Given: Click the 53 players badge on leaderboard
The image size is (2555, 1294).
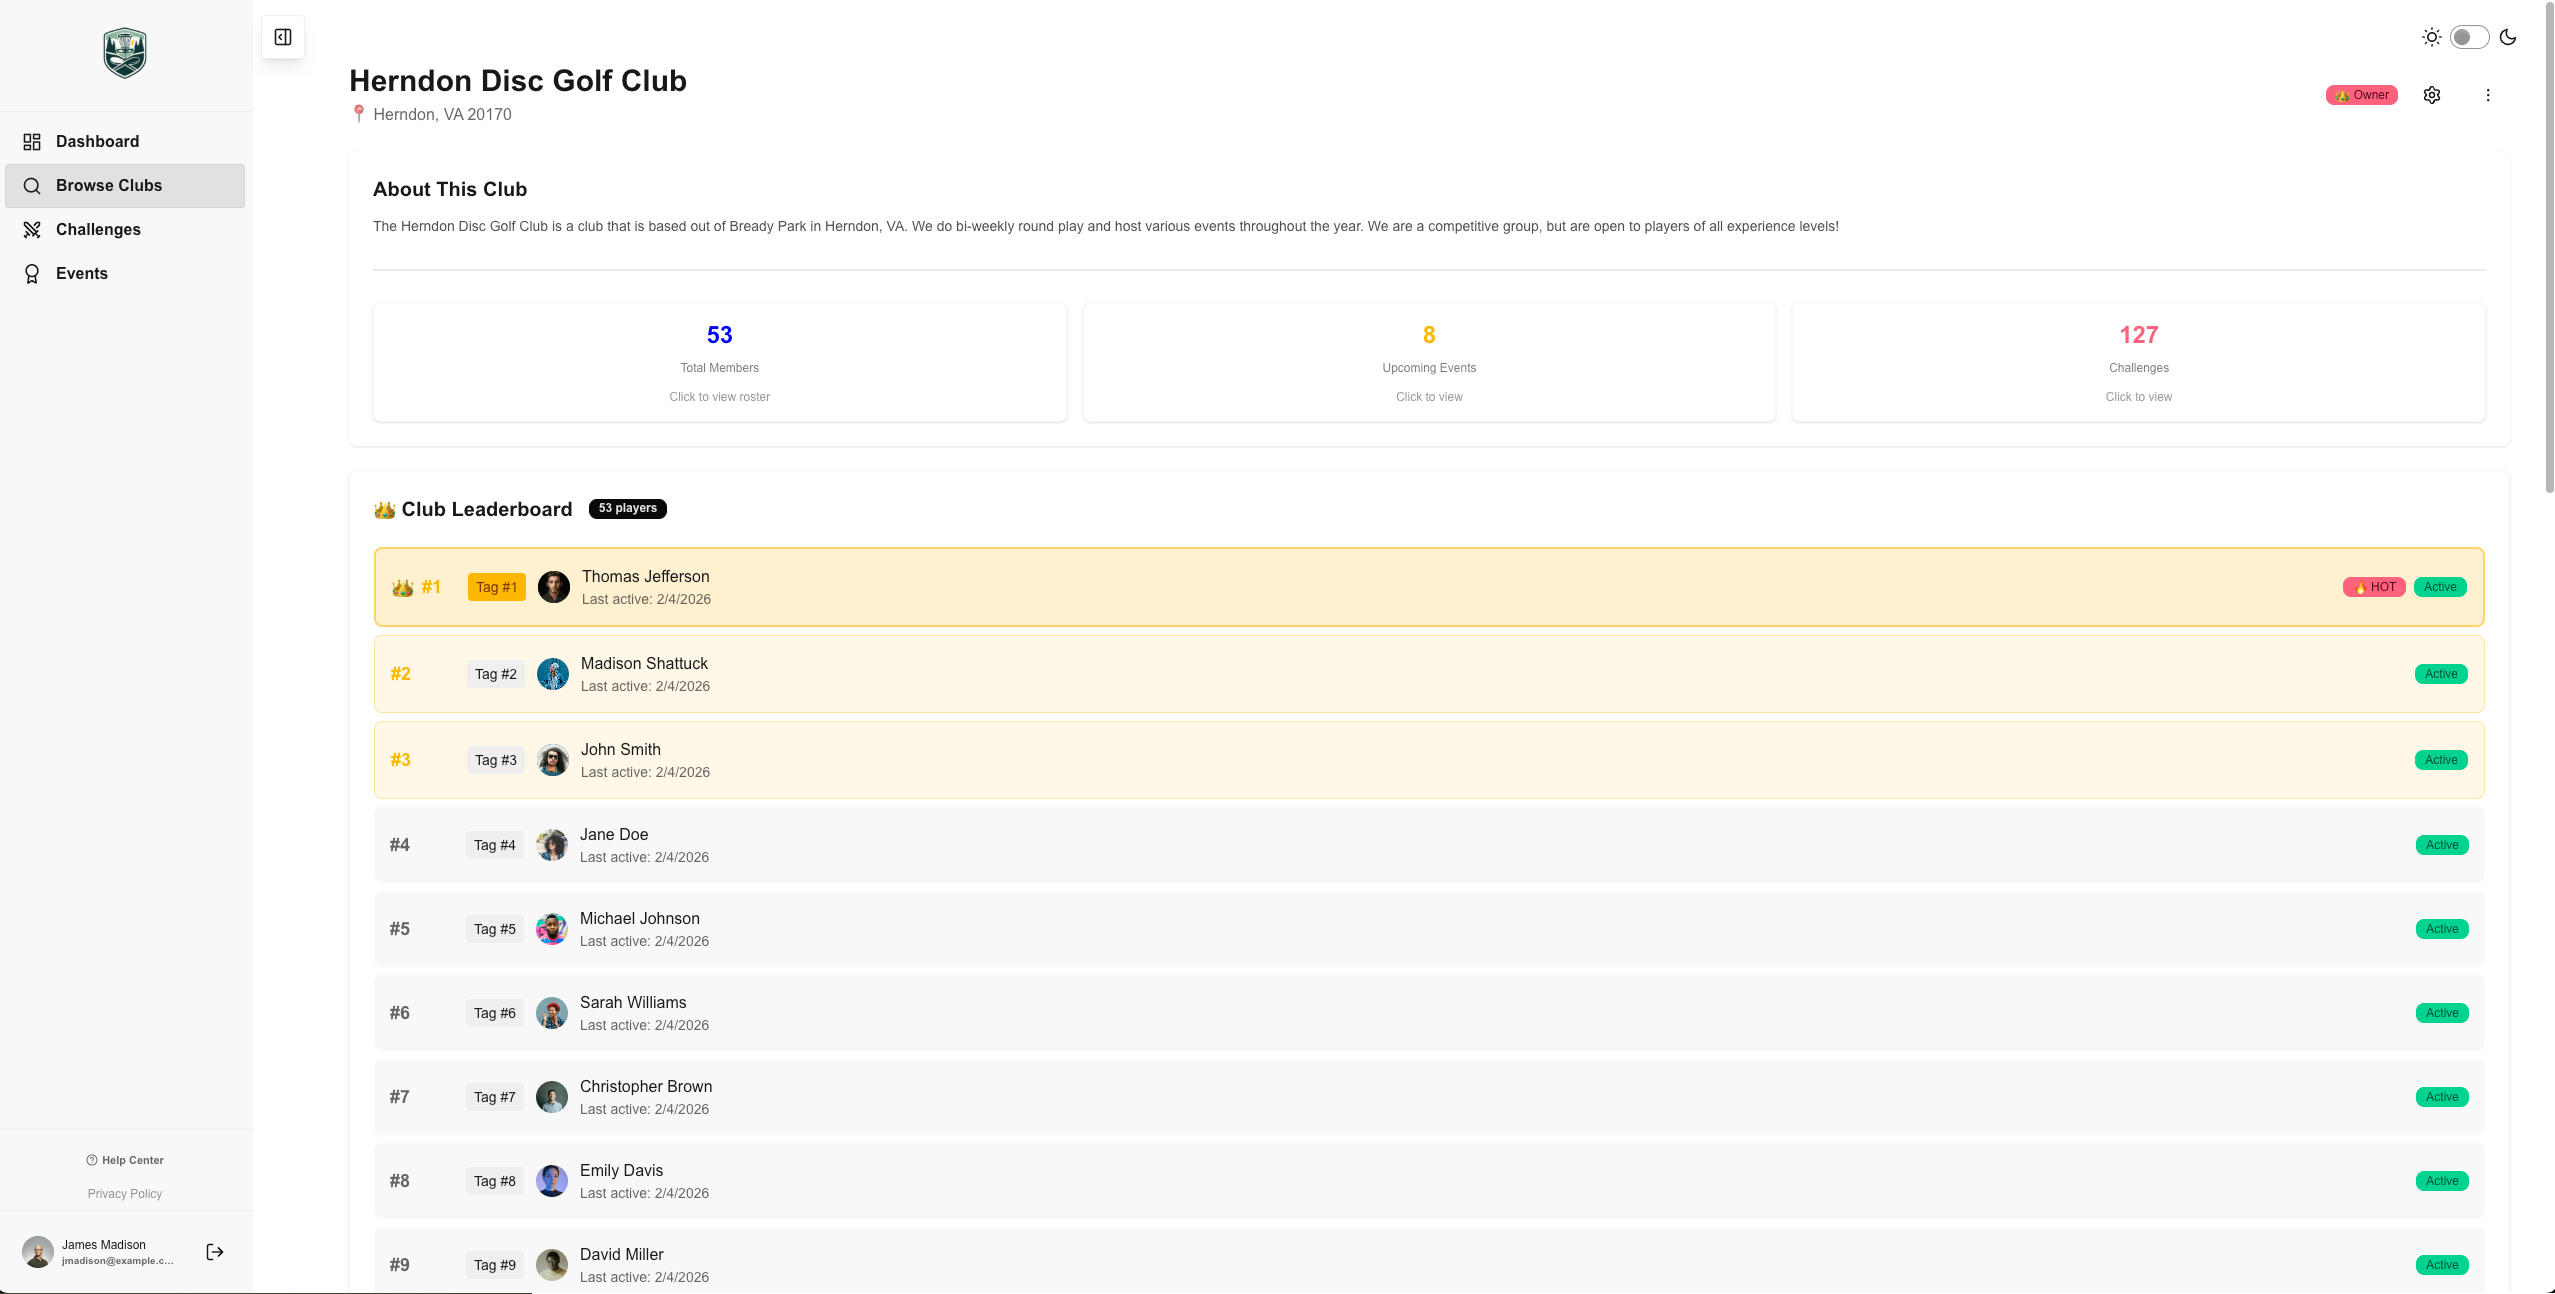Looking at the screenshot, I should point(627,508).
